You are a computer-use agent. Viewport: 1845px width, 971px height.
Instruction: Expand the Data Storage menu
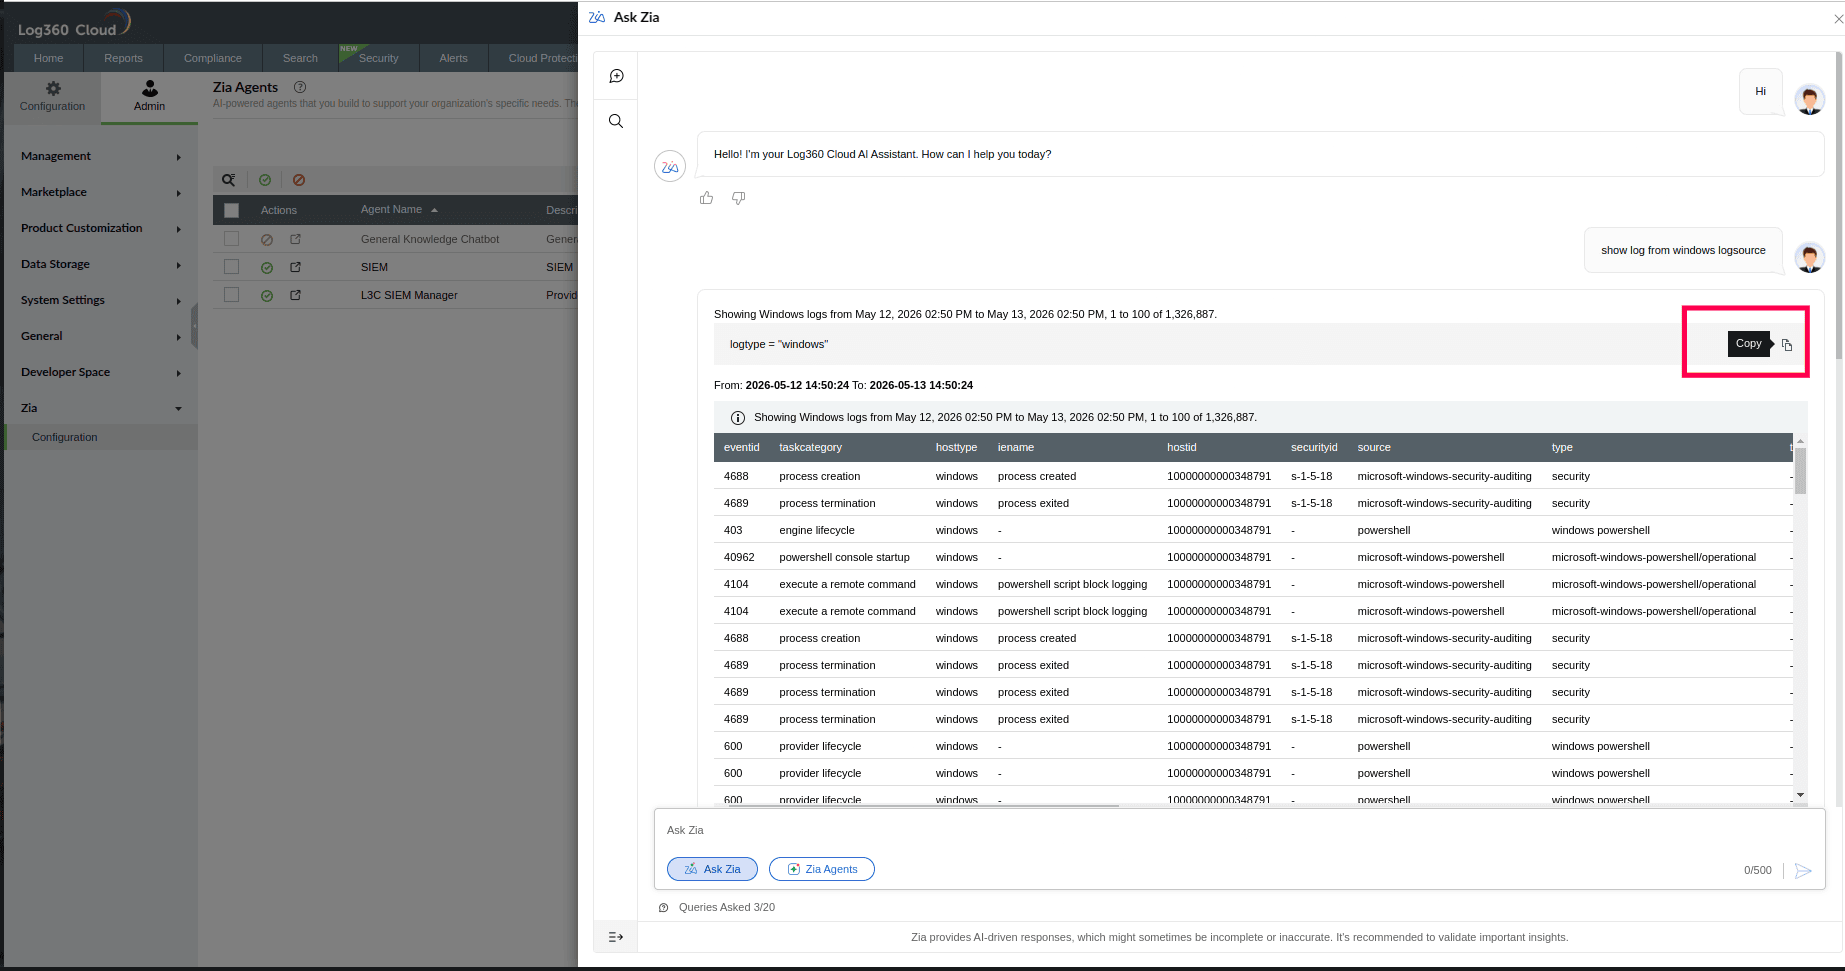(x=100, y=264)
